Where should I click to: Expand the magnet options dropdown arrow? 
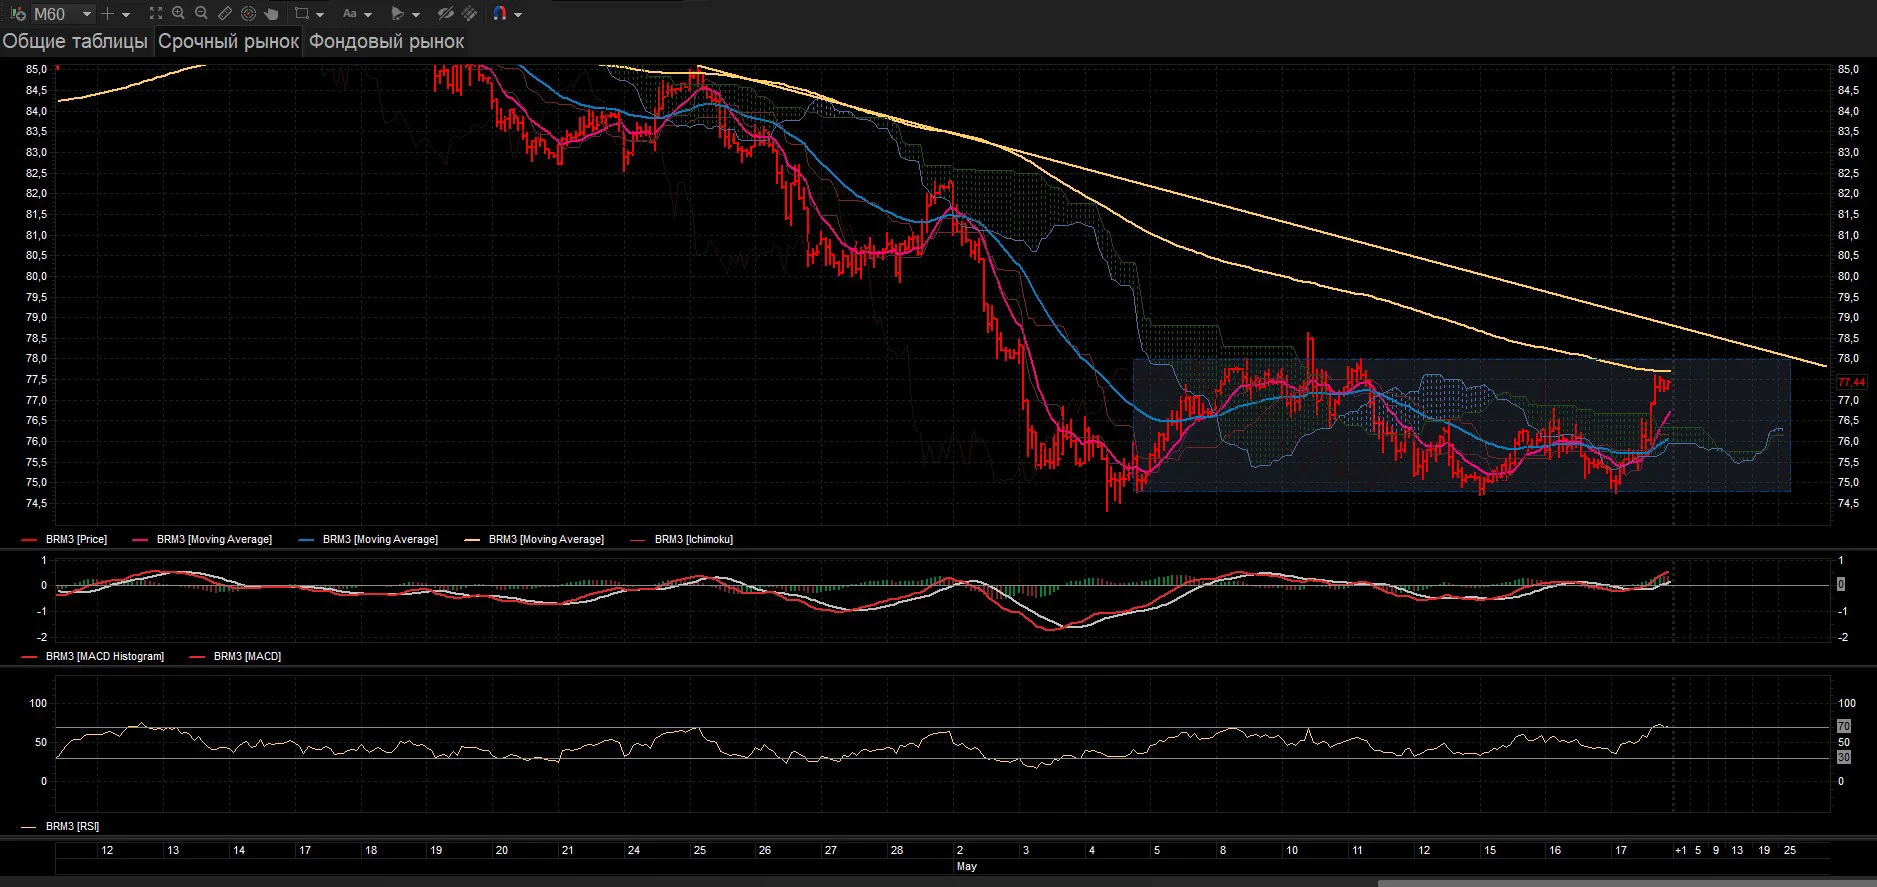tap(518, 15)
